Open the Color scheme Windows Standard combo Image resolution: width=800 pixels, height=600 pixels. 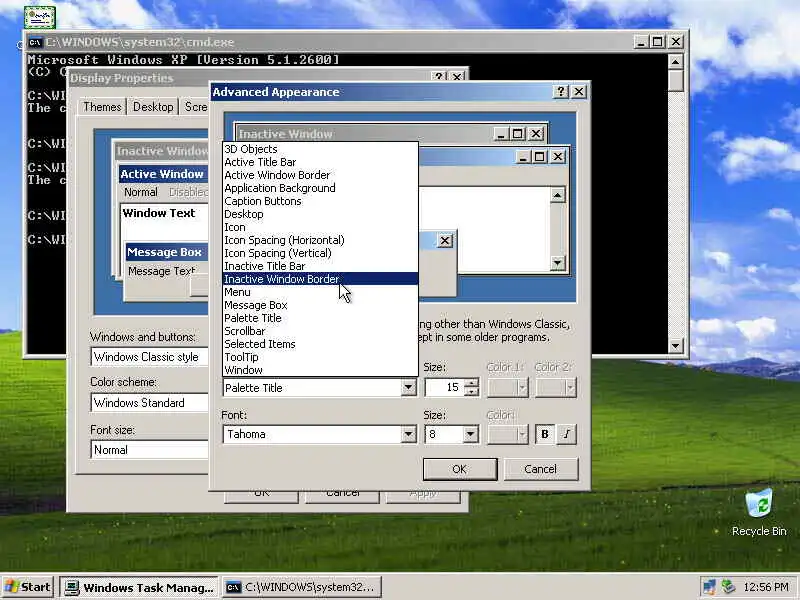(x=149, y=403)
